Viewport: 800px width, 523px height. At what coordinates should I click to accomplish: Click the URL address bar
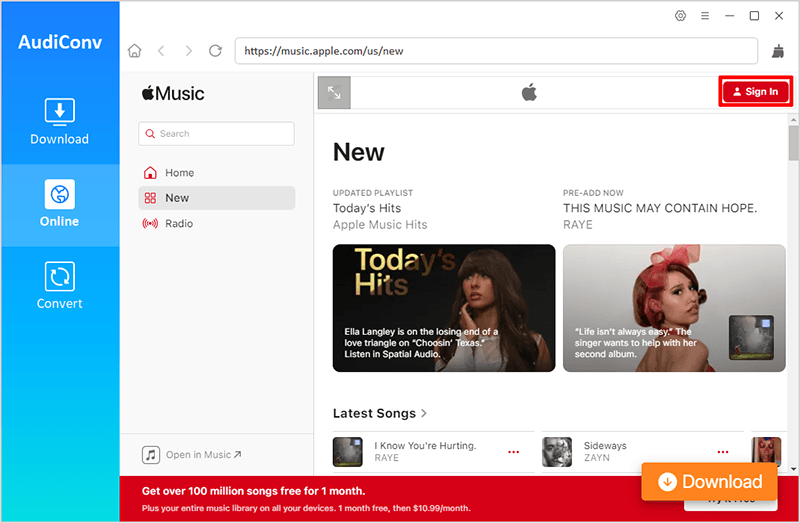[496, 51]
